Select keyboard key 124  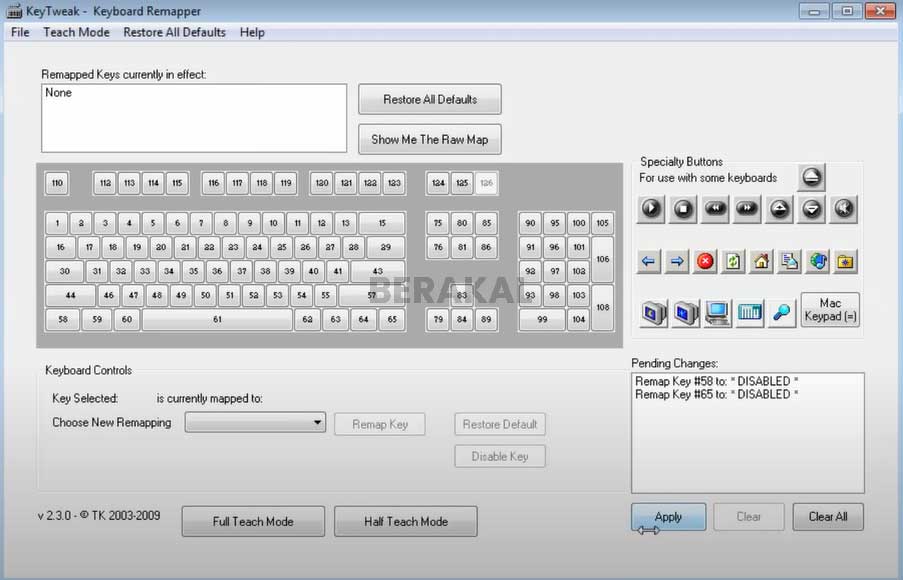pos(438,183)
